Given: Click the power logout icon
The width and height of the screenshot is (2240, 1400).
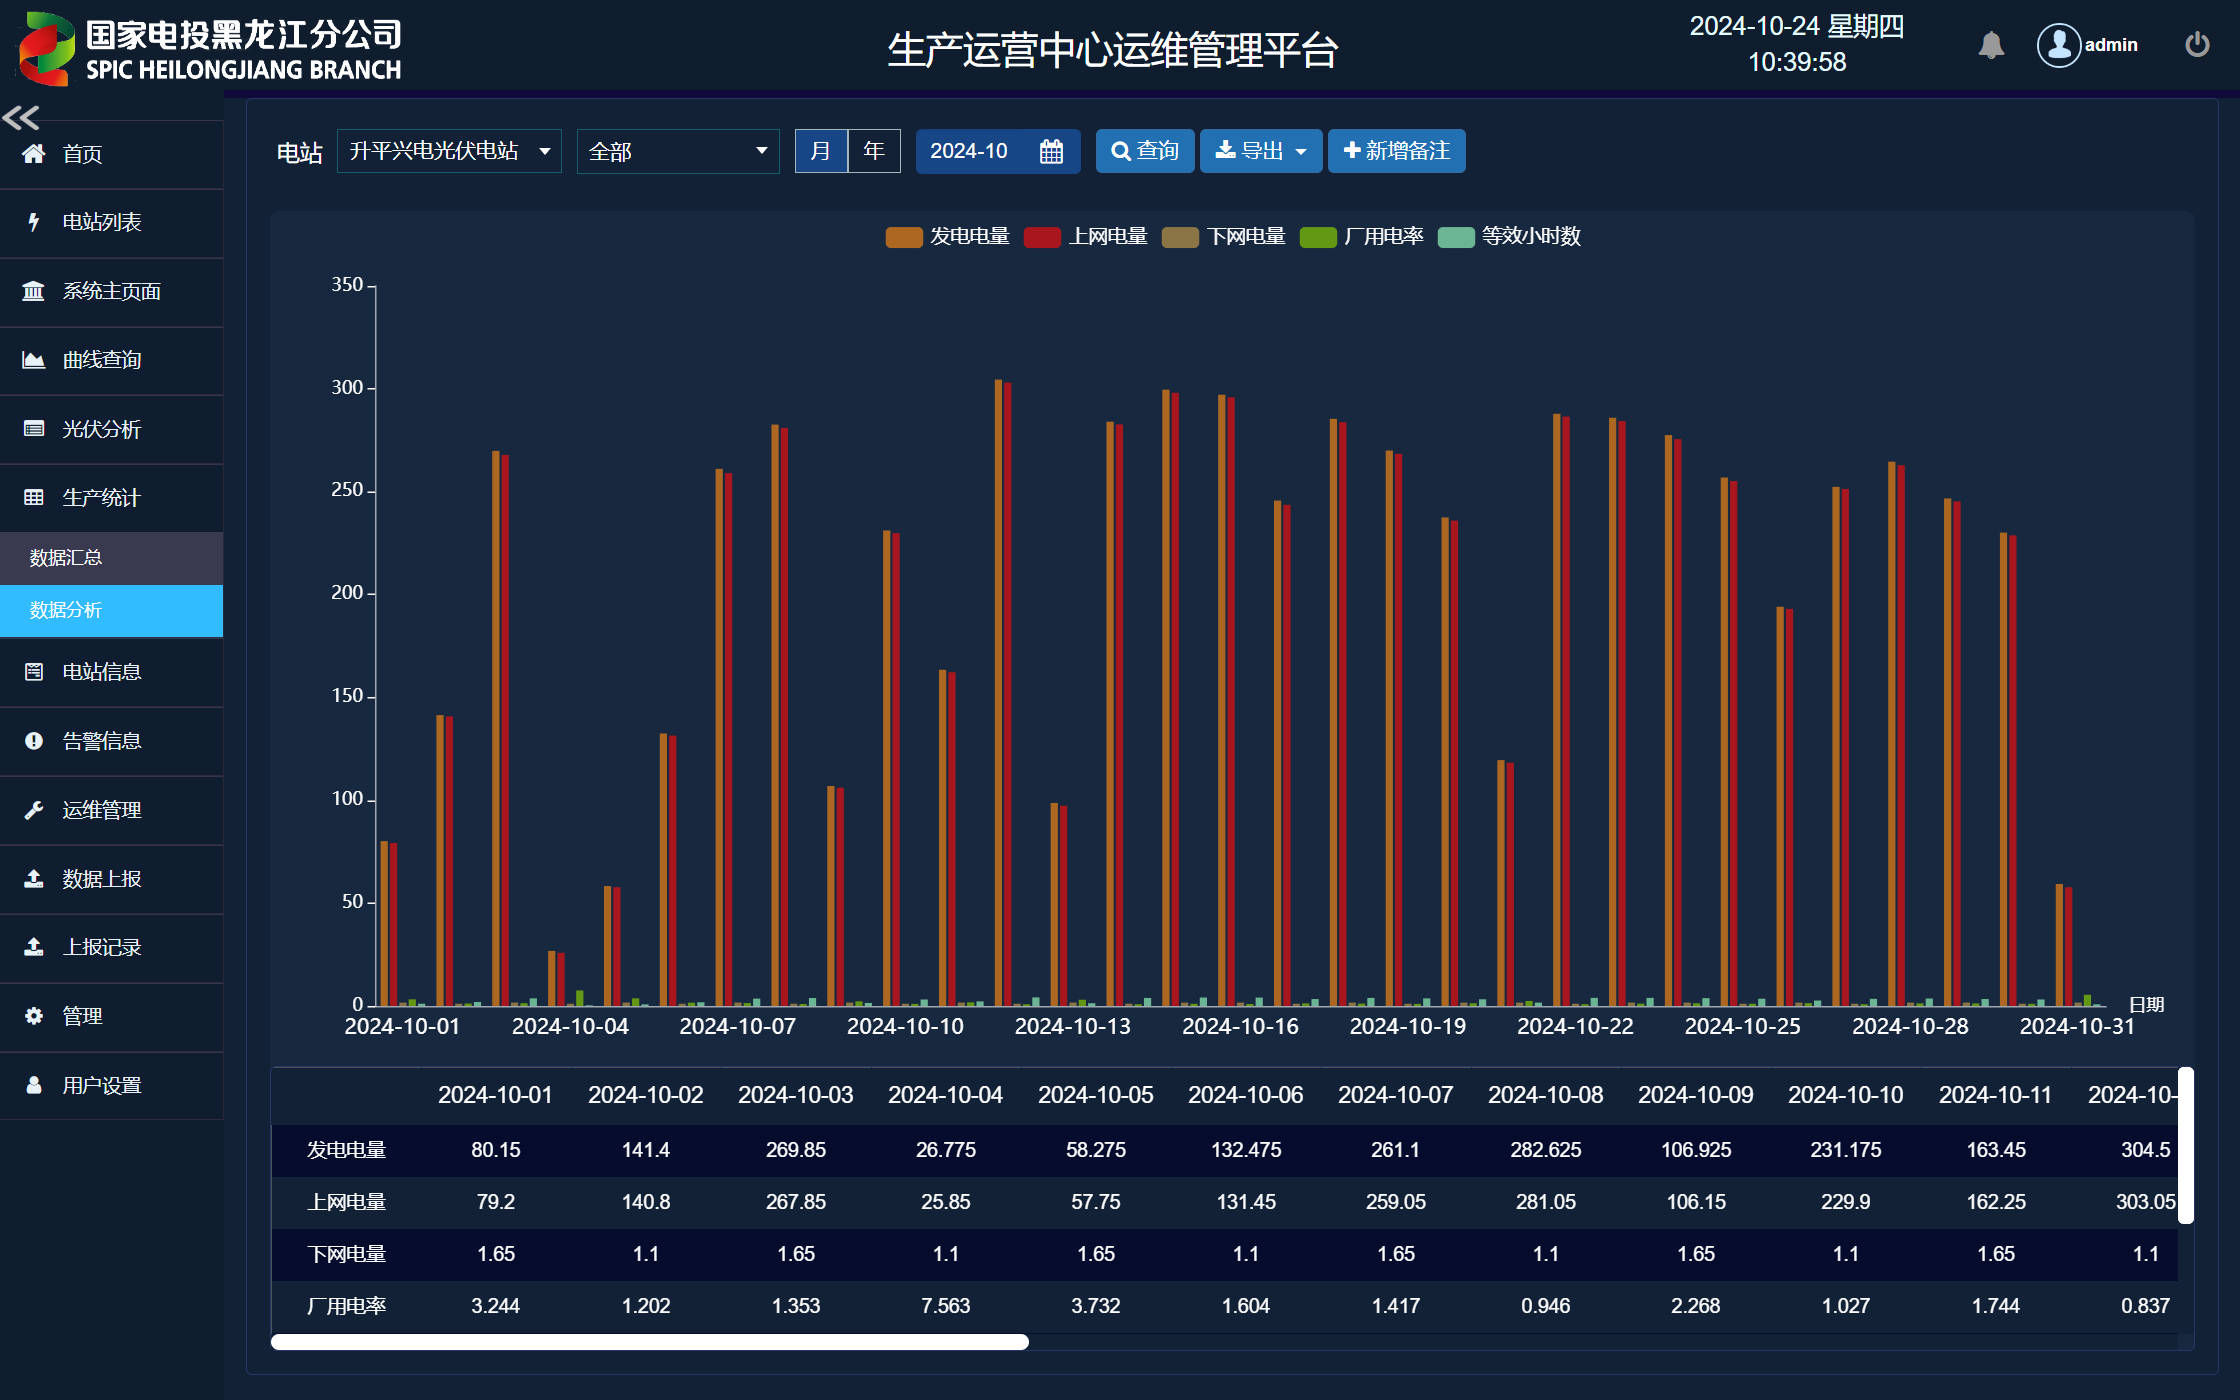Looking at the screenshot, I should coord(2197,45).
